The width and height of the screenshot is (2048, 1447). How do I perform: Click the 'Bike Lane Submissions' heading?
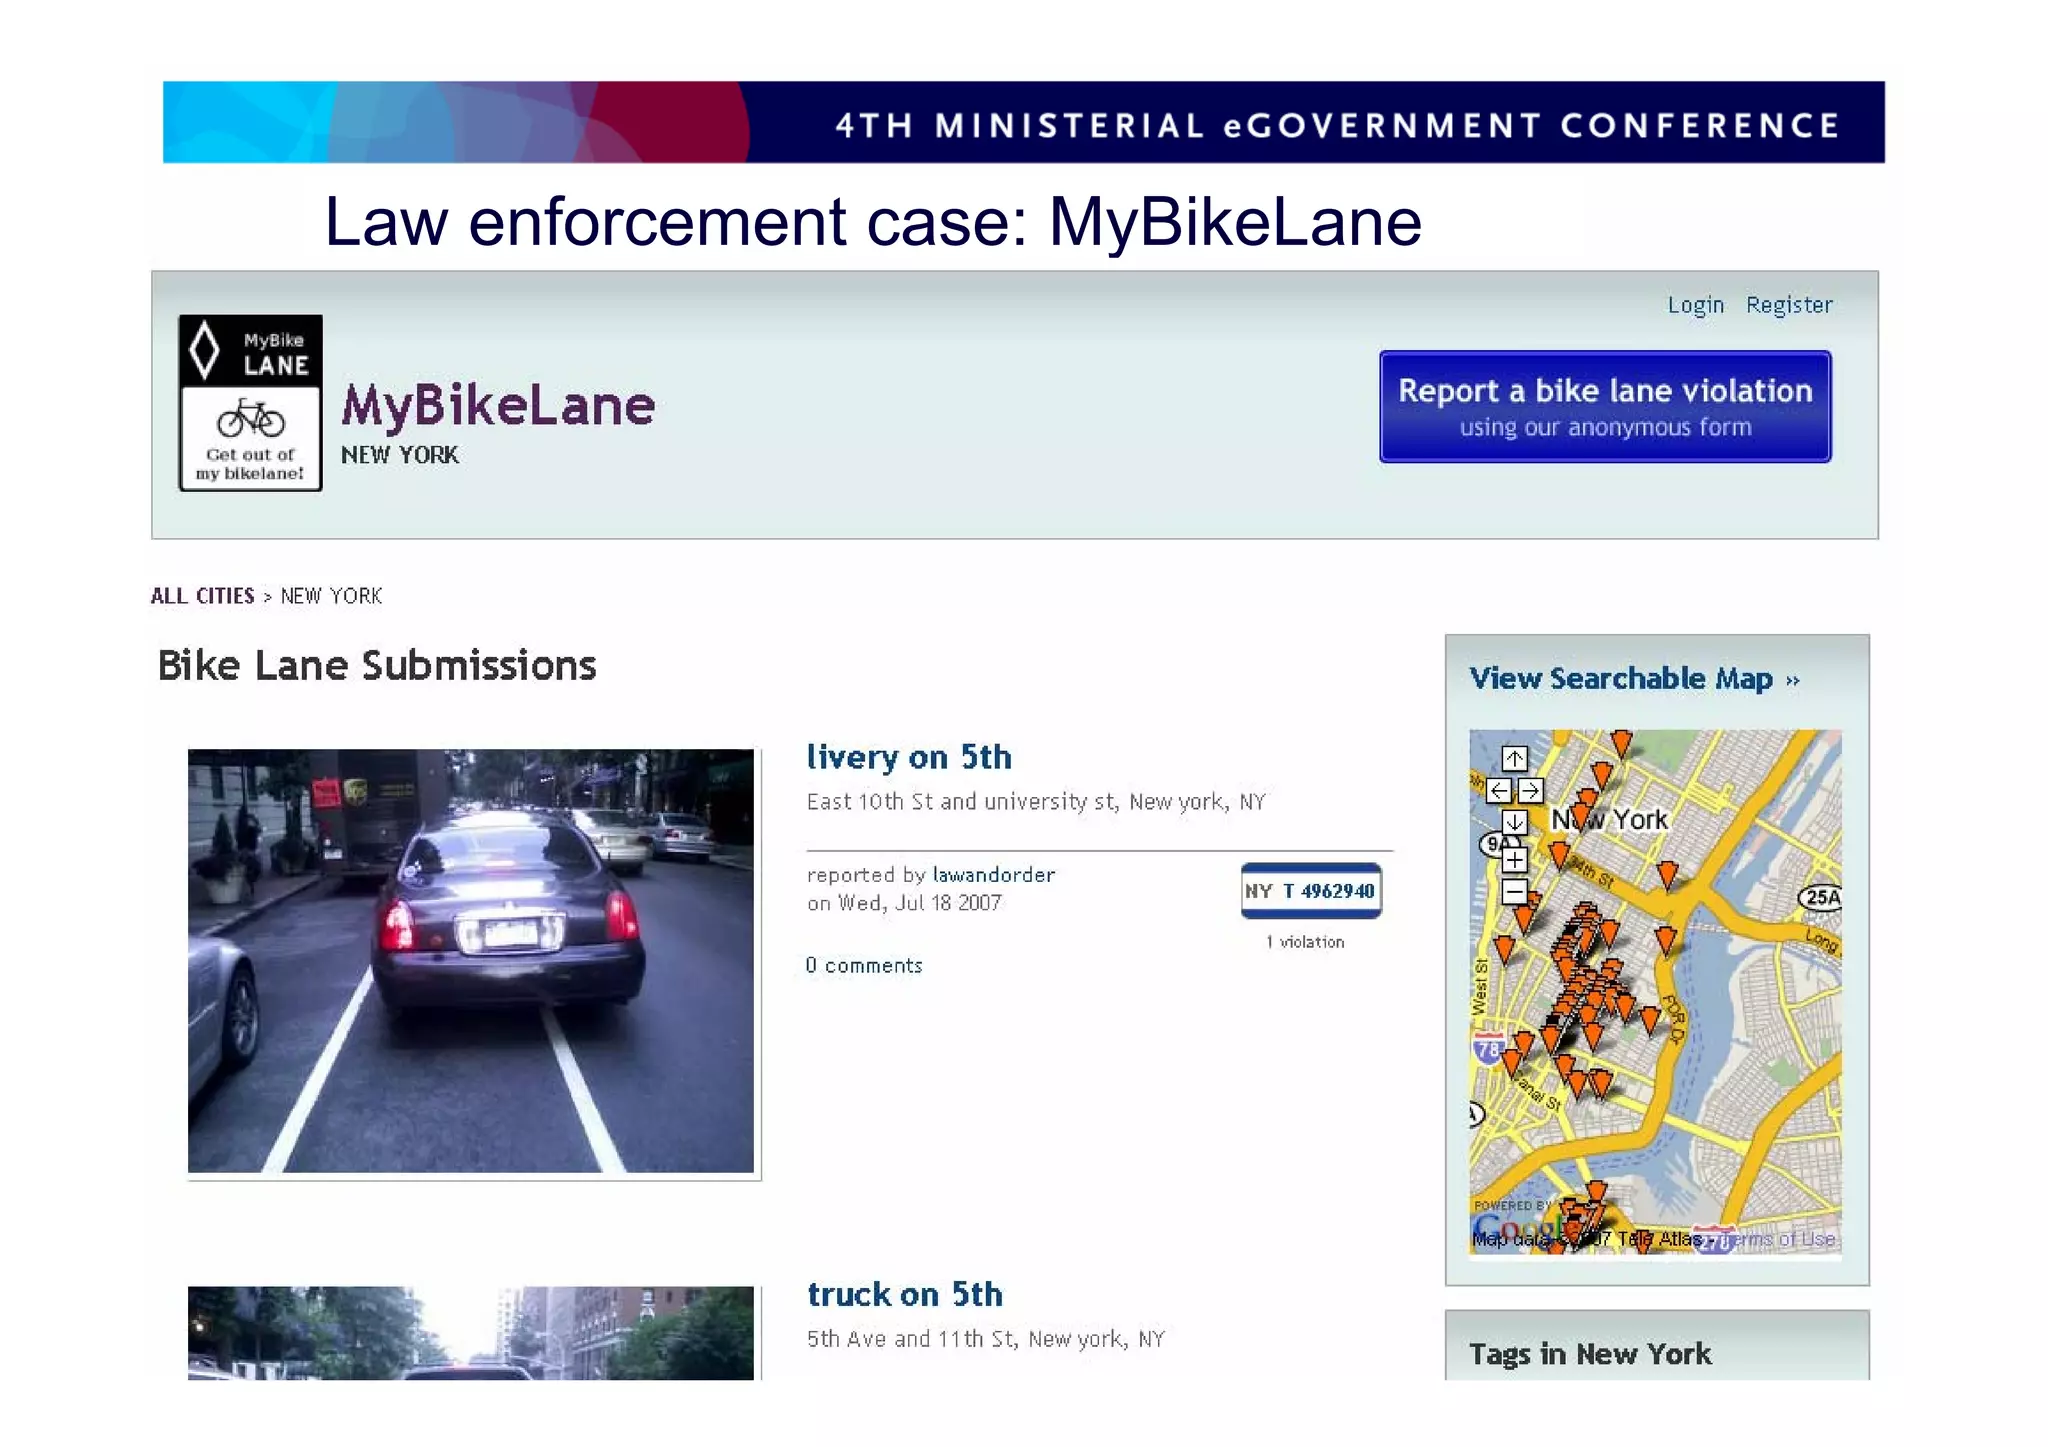pos(377,666)
